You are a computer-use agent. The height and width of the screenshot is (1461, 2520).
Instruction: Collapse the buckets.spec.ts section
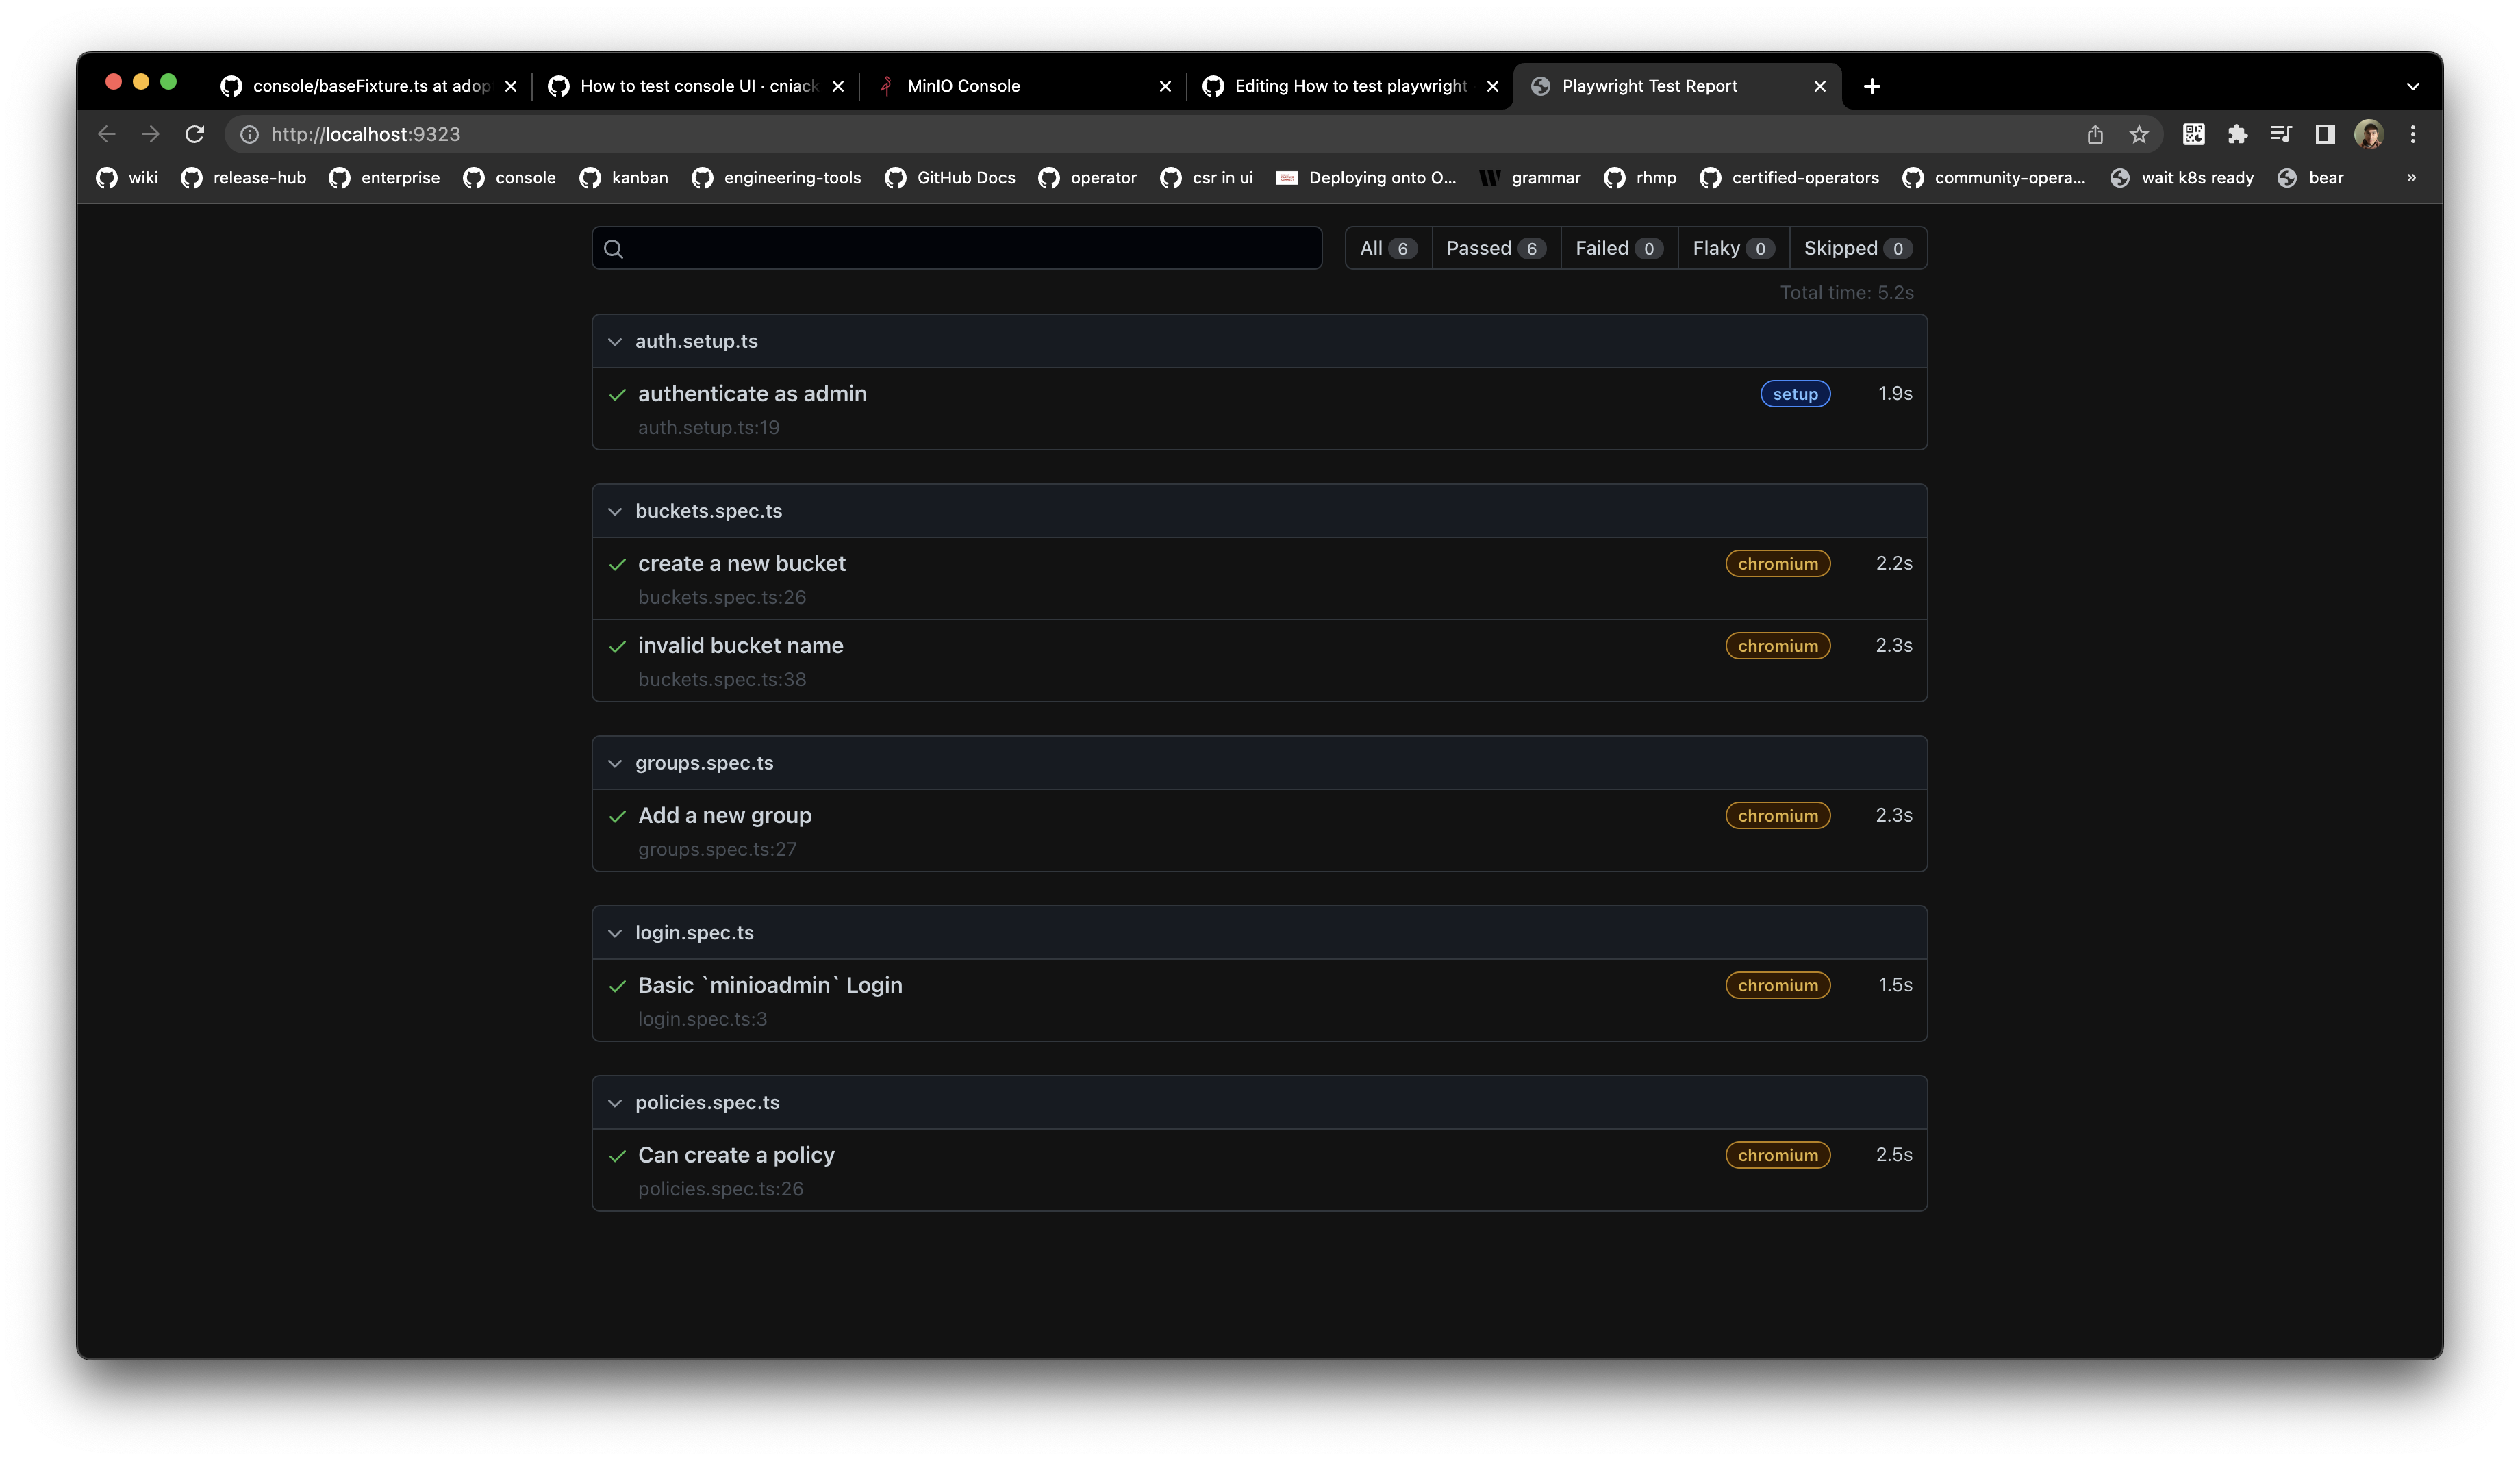tap(615, 512)
